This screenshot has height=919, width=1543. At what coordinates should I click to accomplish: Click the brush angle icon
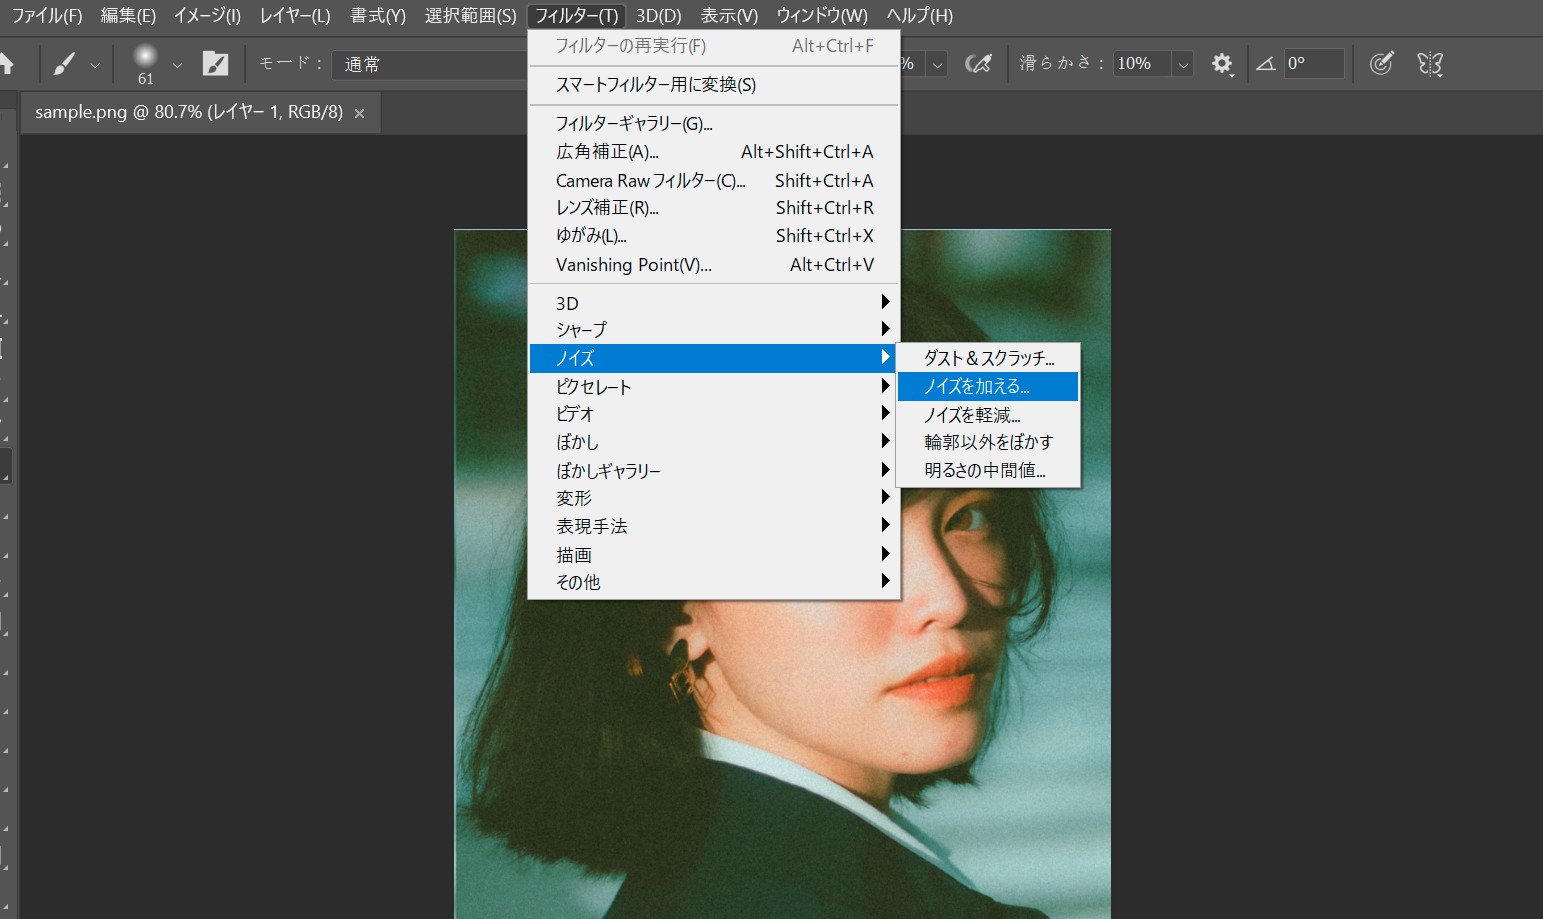coord(1266,64)
